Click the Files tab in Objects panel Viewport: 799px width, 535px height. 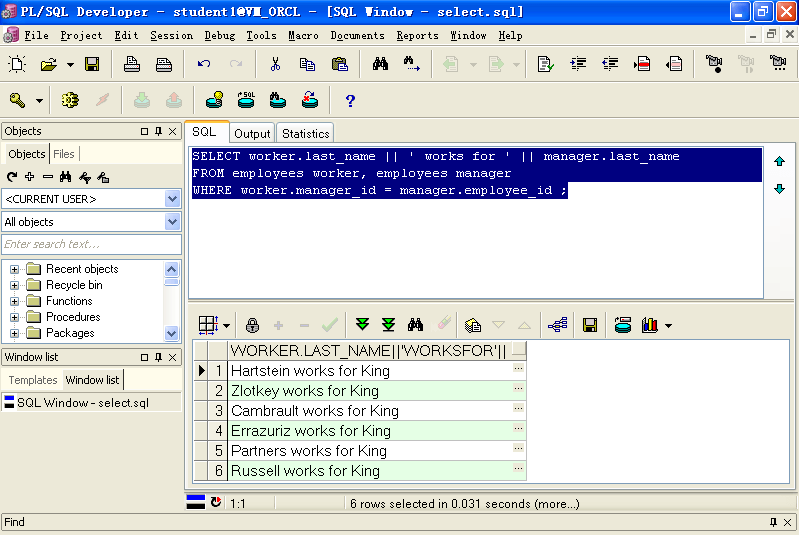(64, 154)
